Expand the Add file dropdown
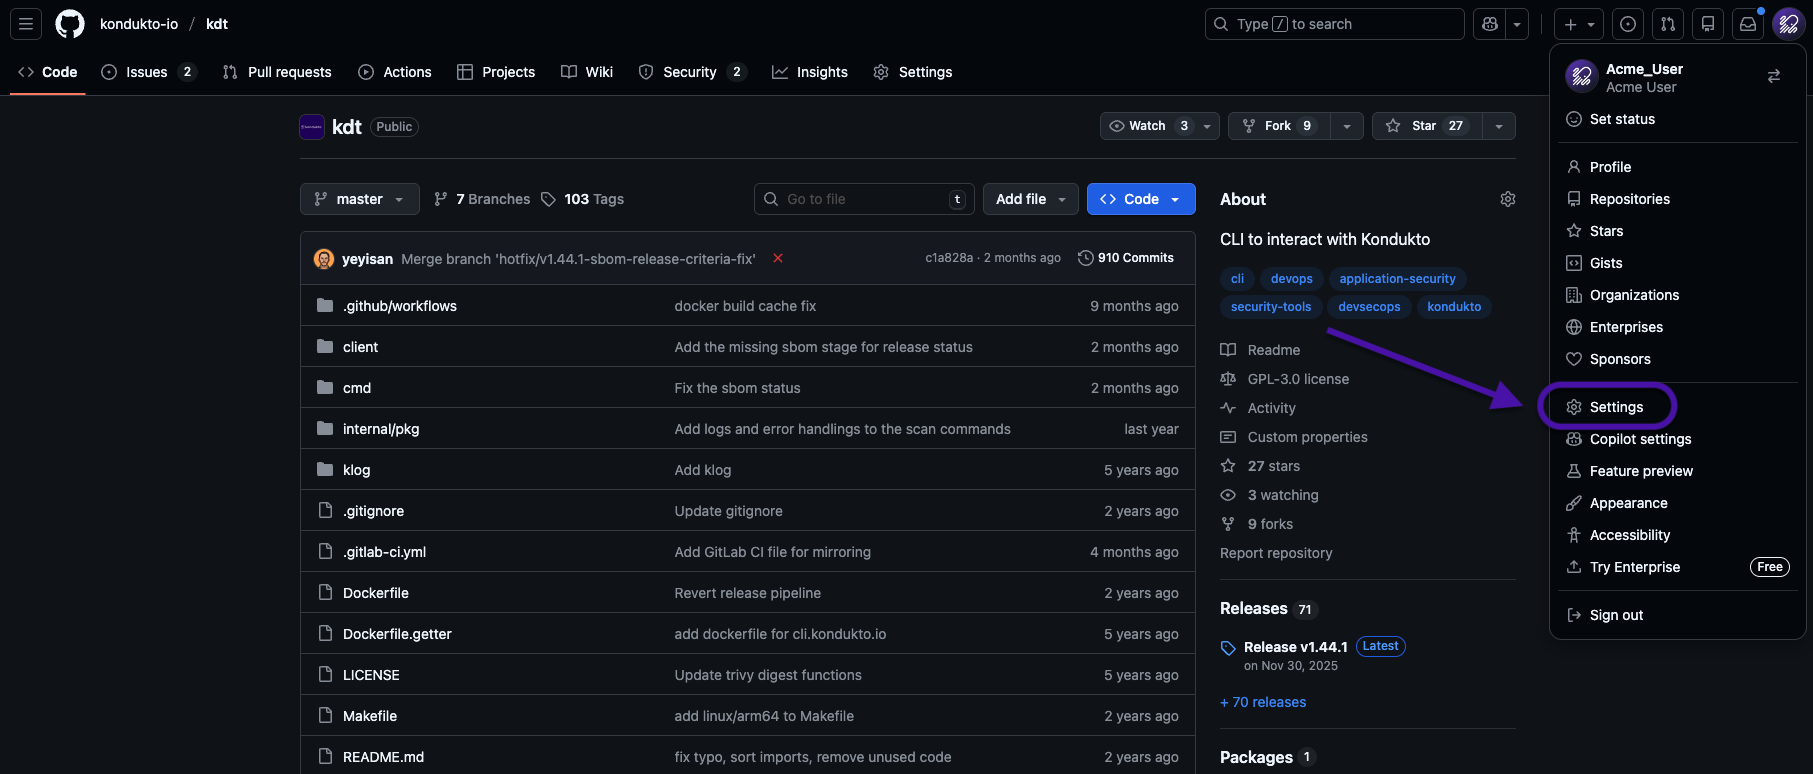The width and height of the screenshot is (1813, 774). click(1031, 199)
